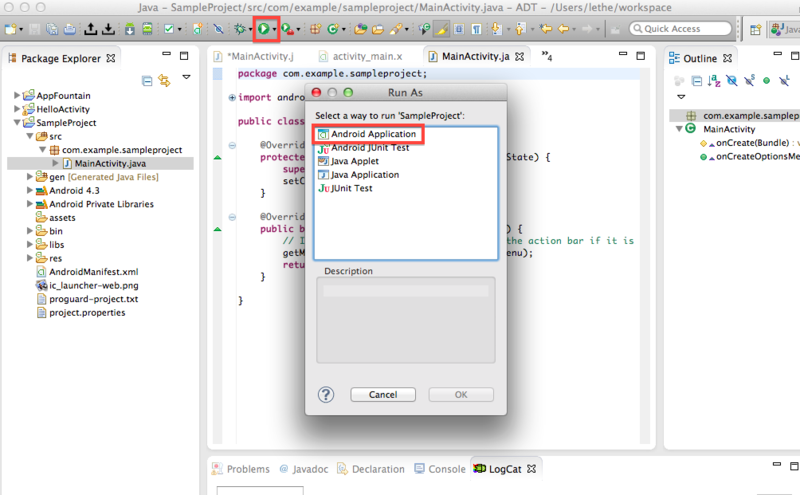Open the lint check dropdown arrow
Image resolution: width=800 pixels, height=495 pixels.
[x=180, y=30]
